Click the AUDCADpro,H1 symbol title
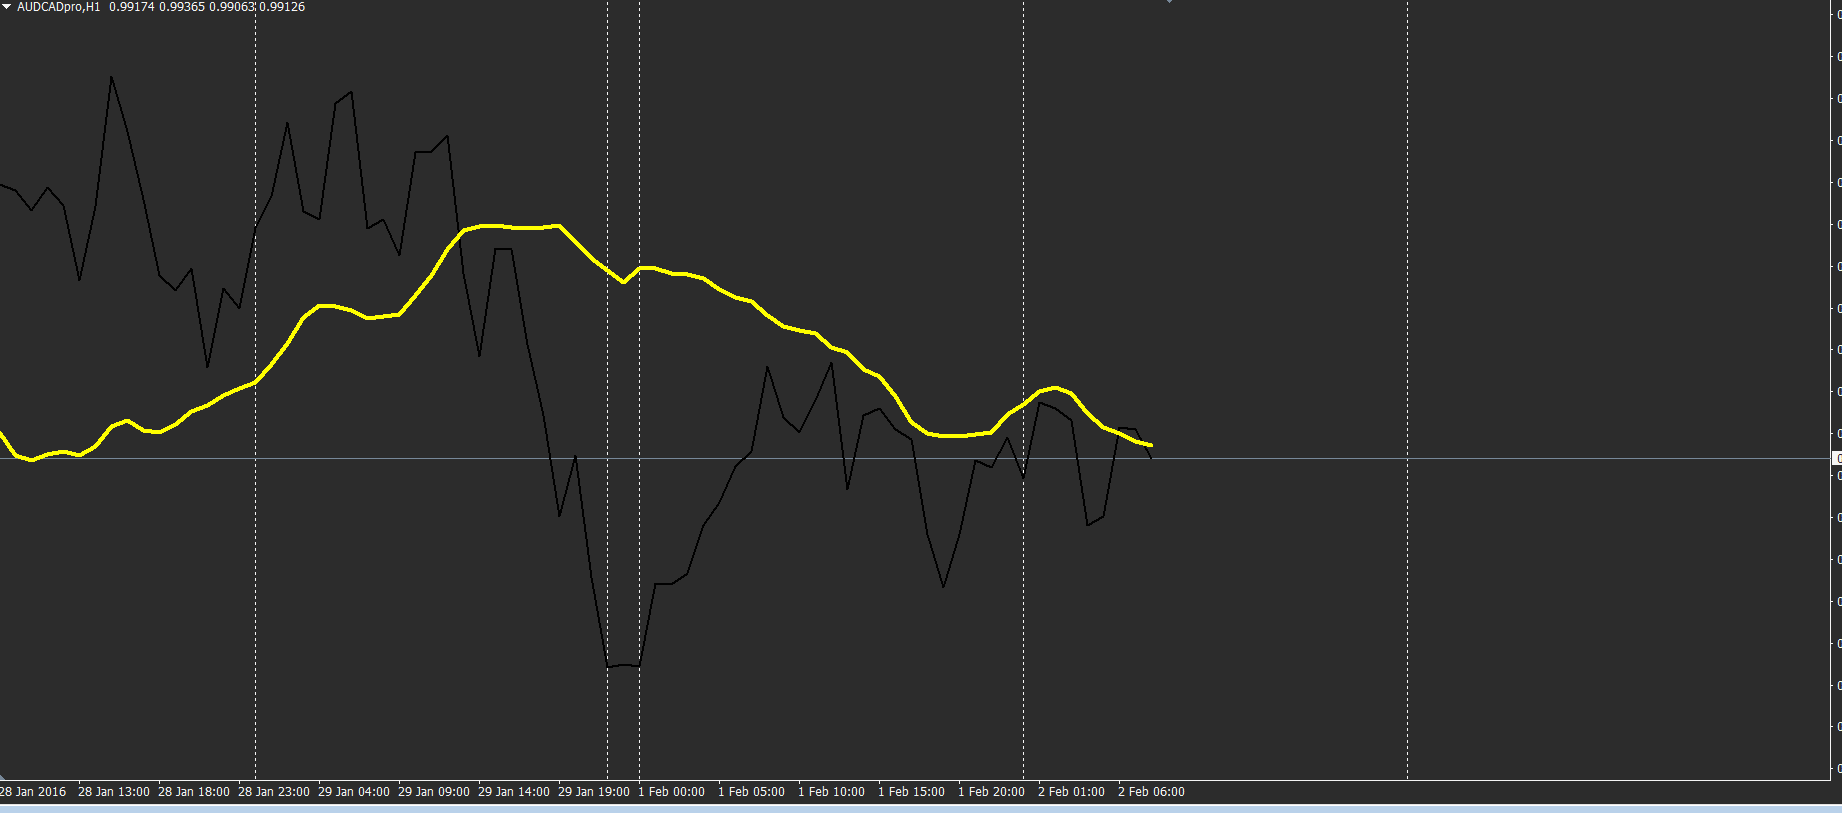Image resolution: width=1842 pixels, height=813 pixels. (x=59, y=7)
